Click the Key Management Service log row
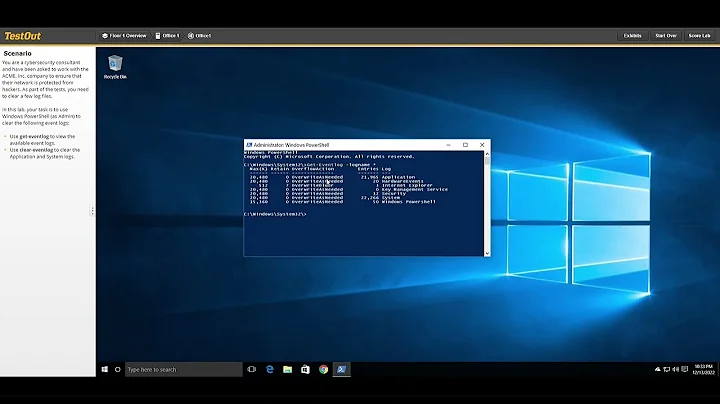Viewport: 720px width, 404px height. point(349,190)
